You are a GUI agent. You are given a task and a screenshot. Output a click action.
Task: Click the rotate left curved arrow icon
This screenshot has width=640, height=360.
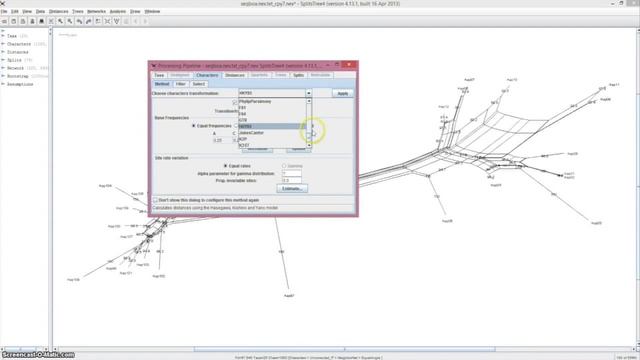[x=79, y=21]
